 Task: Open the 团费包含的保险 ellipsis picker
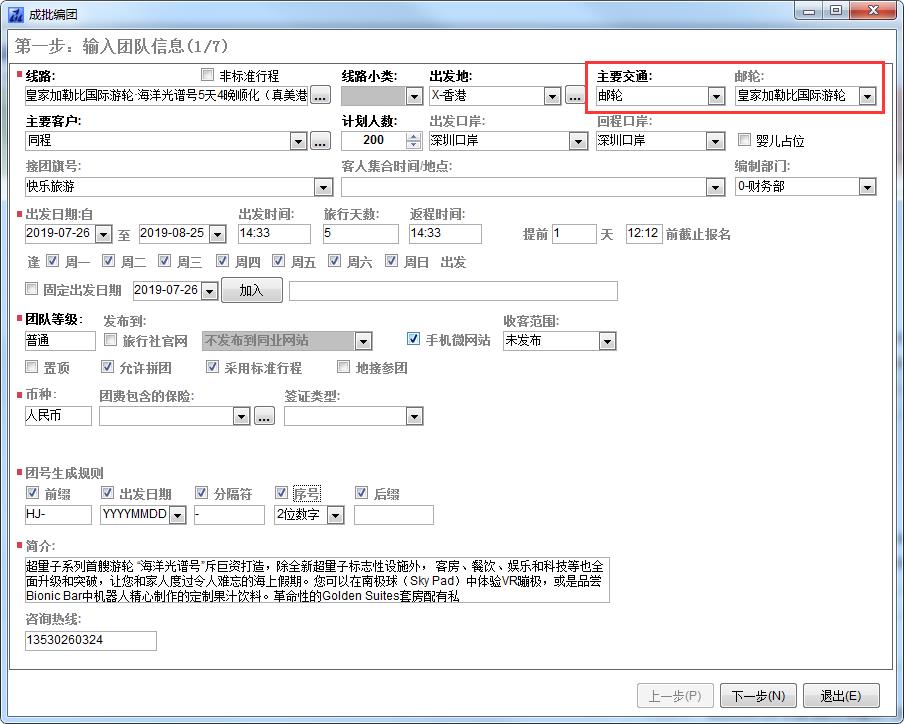click(x=264, y=417)
